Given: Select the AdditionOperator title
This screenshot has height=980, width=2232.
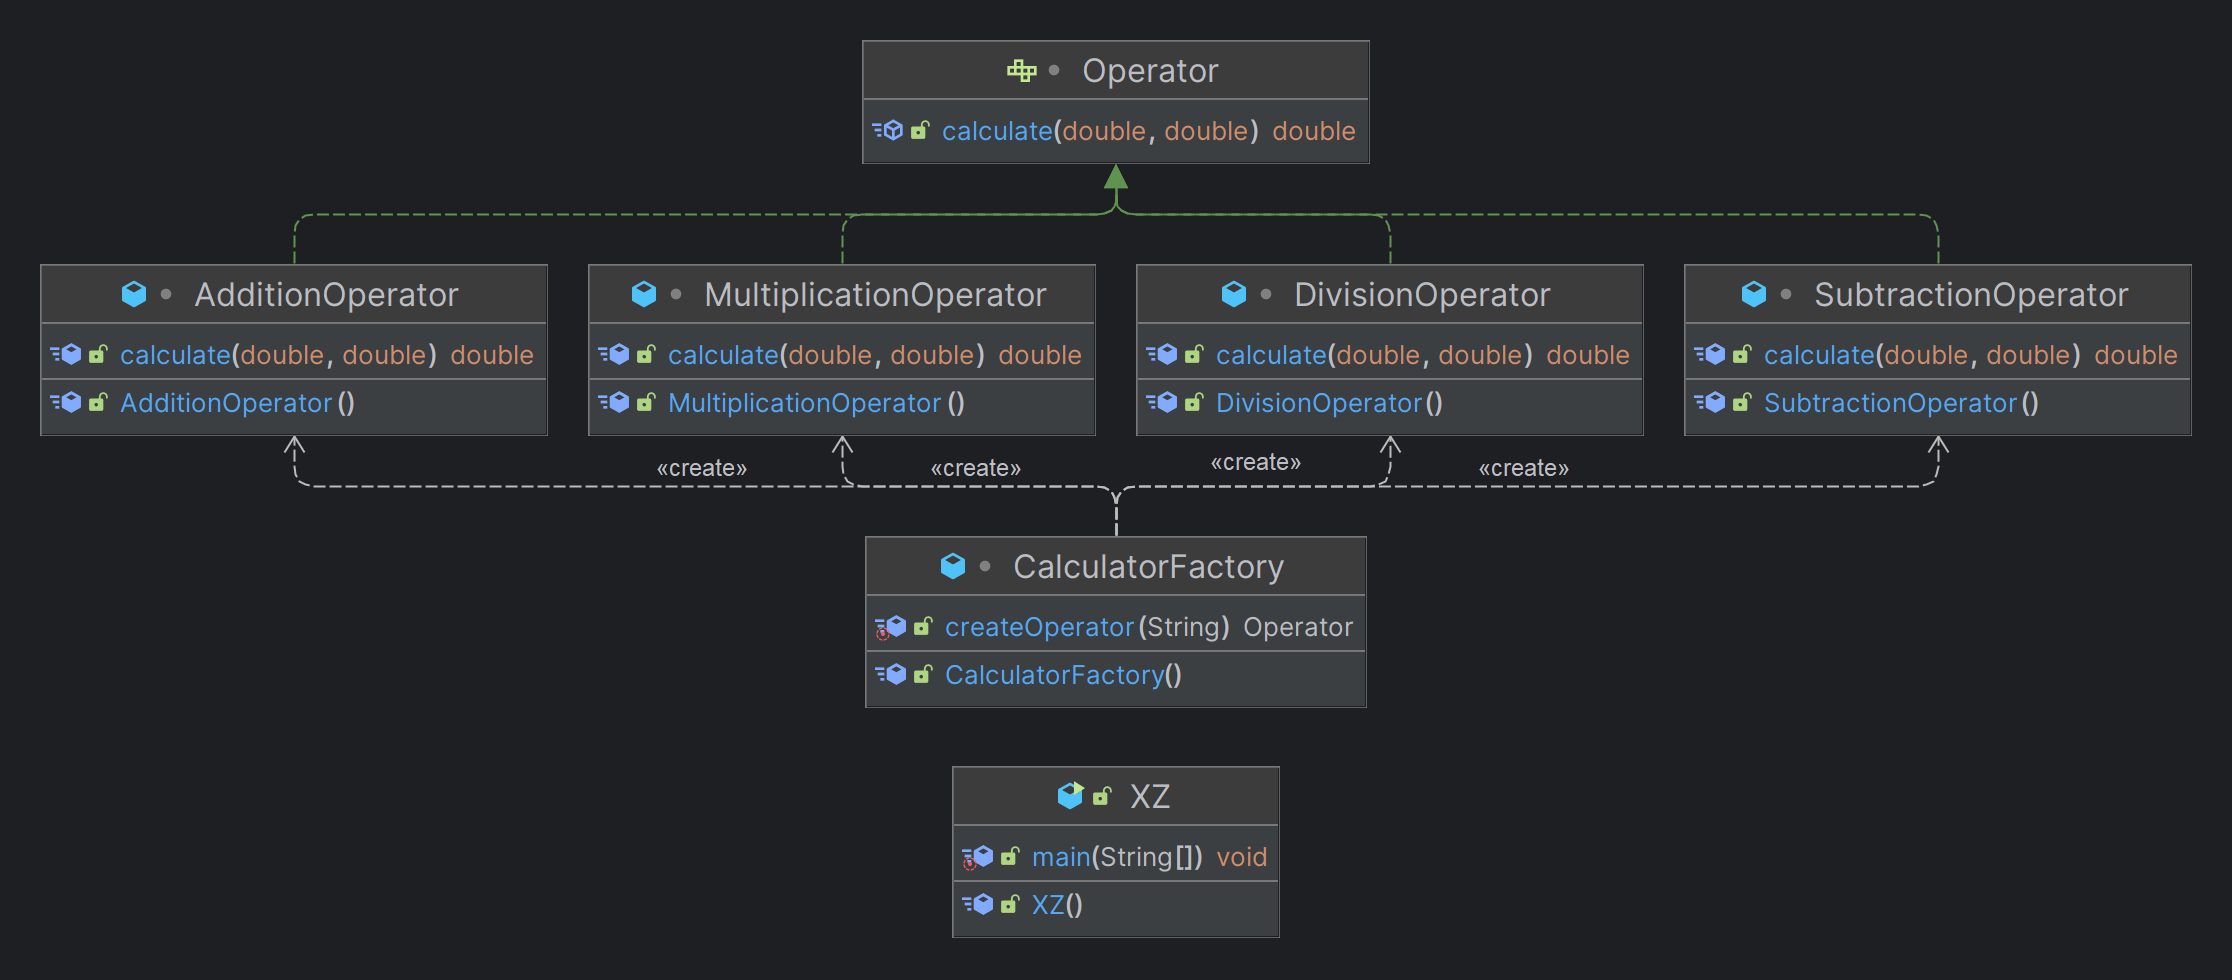Looking at the screenshot, I should click(326, 295).
